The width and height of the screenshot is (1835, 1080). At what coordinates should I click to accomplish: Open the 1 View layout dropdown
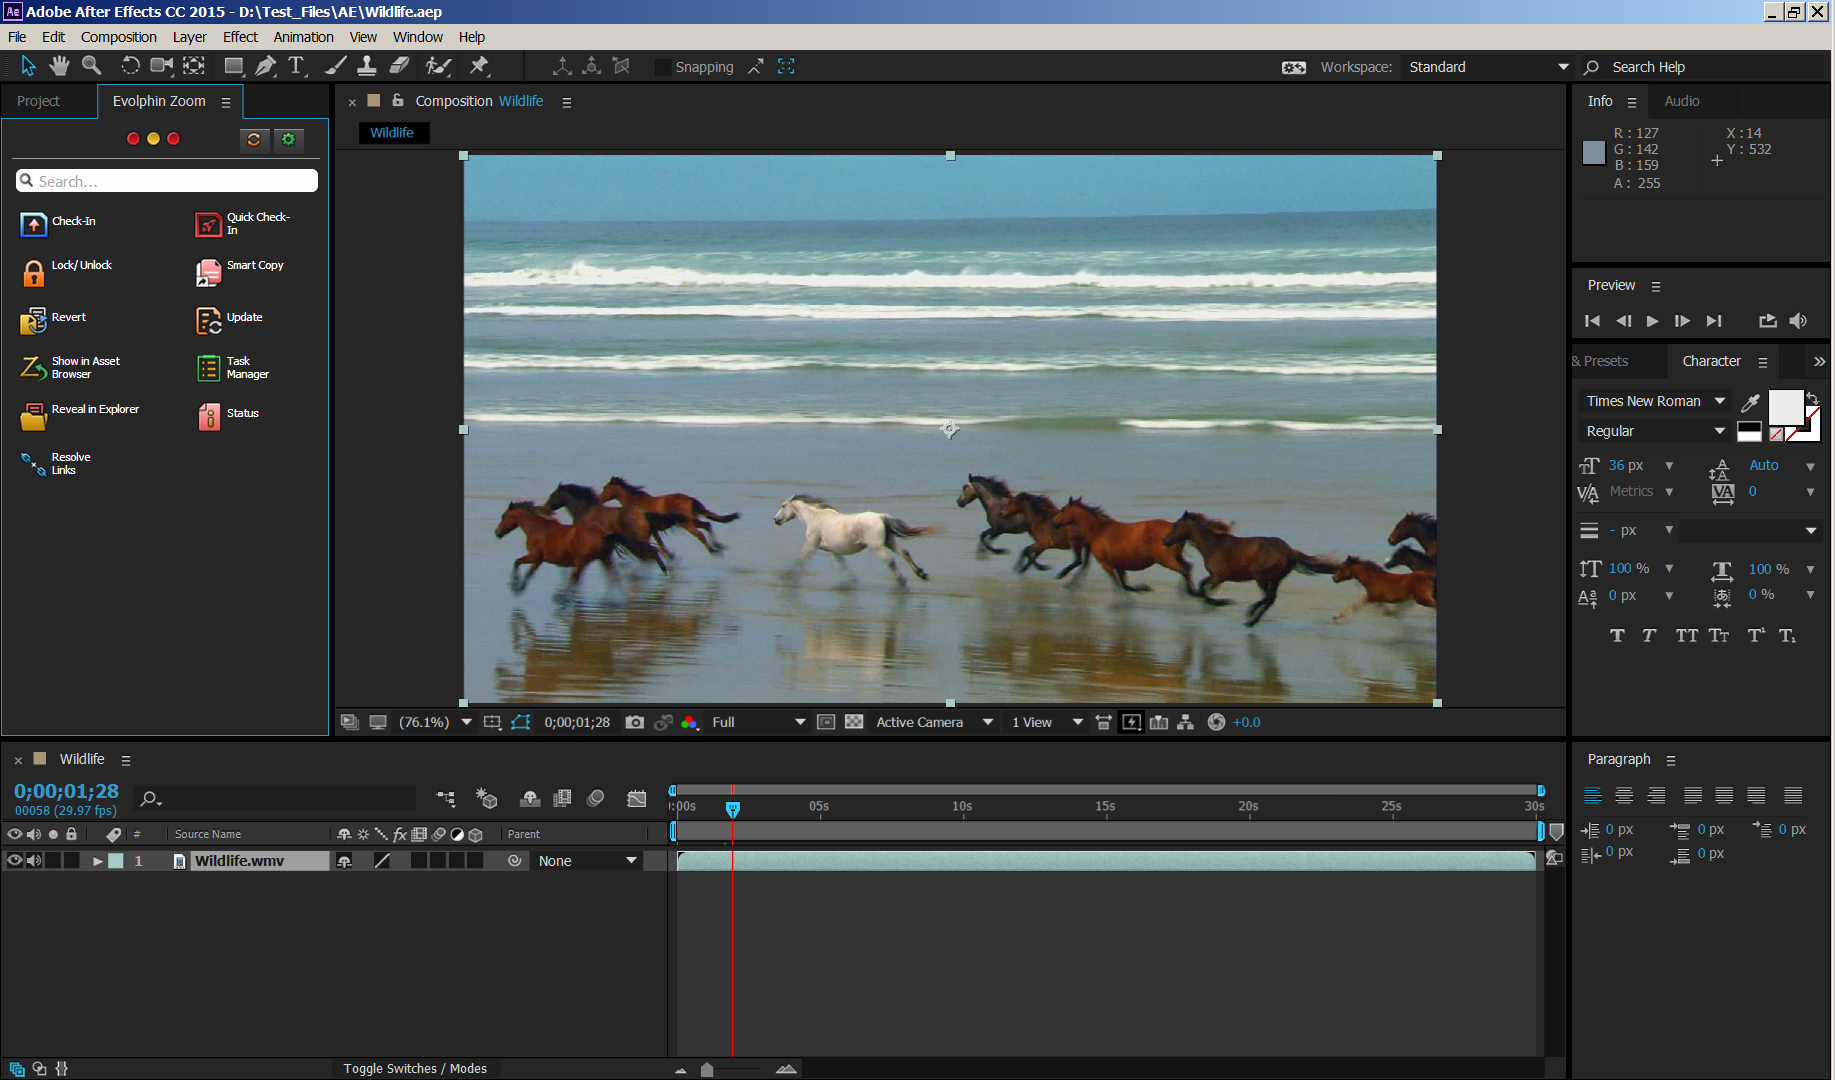click(x=1046, y=722)
